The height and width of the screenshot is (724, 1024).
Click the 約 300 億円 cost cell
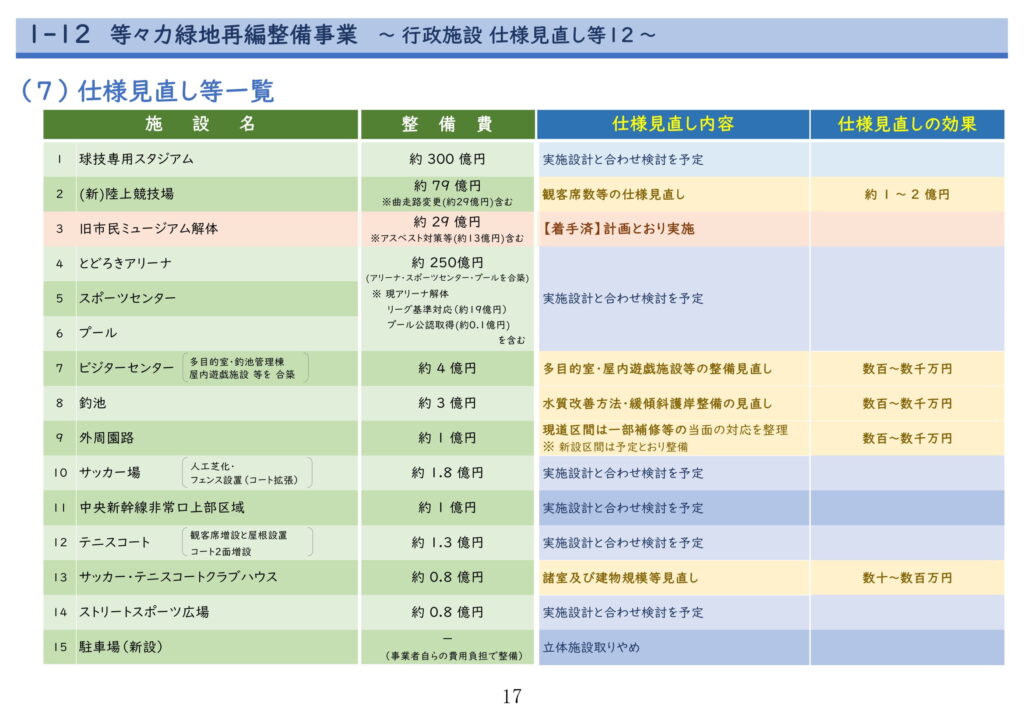click(447, 159)
